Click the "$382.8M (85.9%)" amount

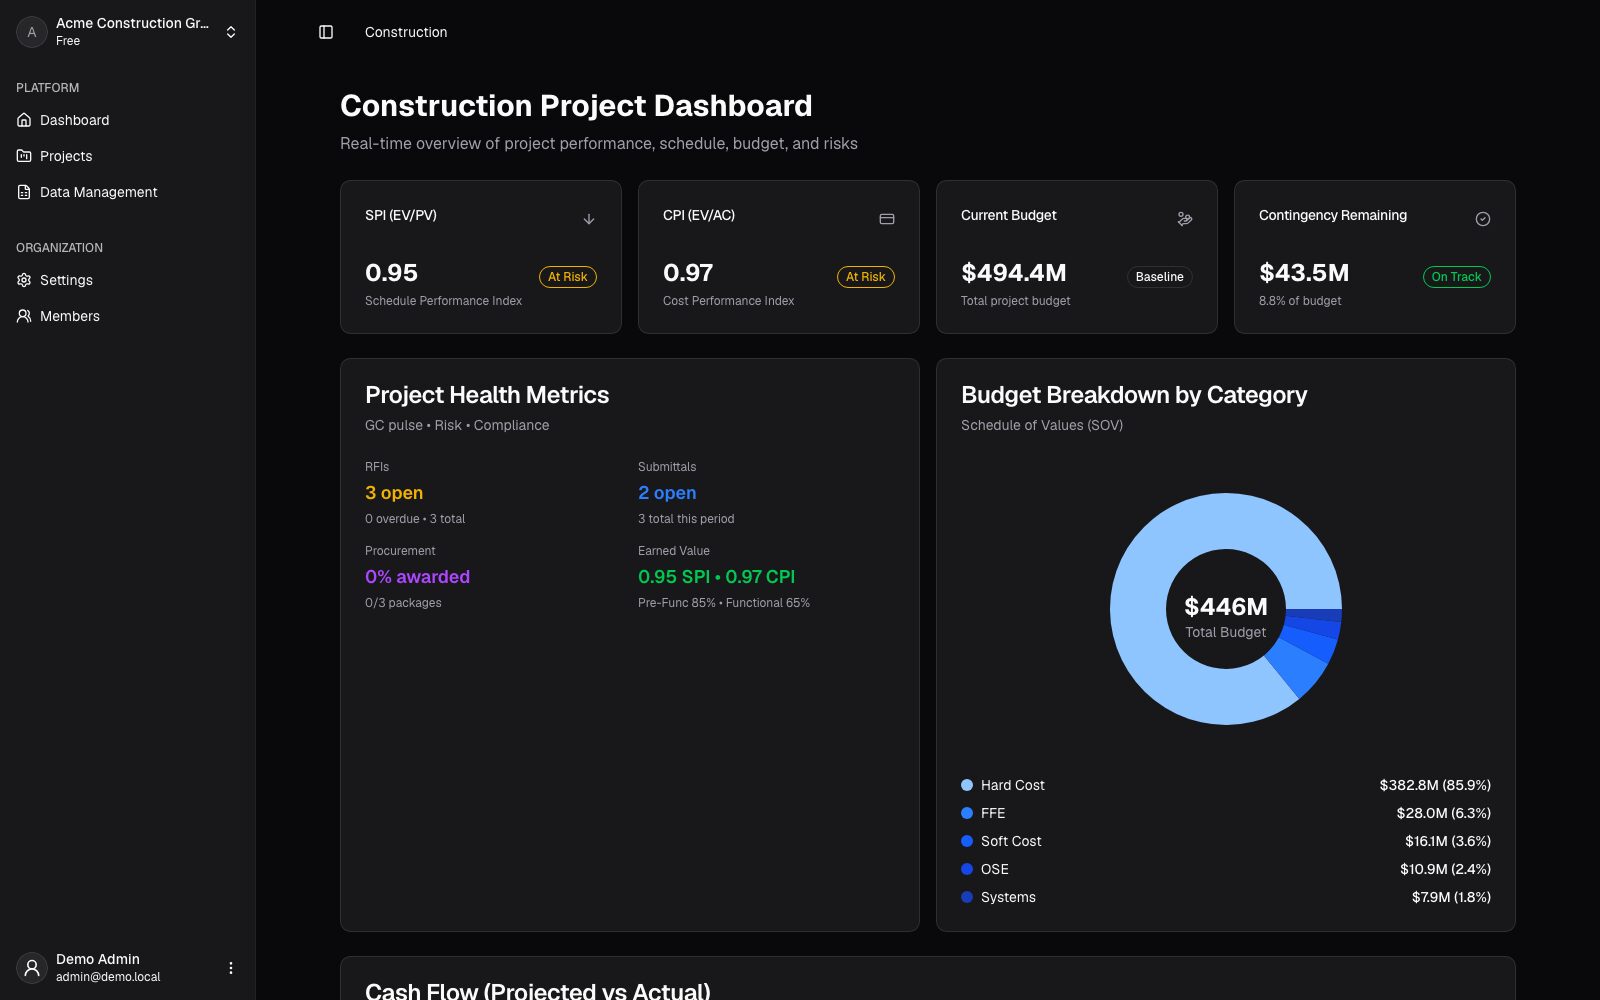(x=1435, y=785)
